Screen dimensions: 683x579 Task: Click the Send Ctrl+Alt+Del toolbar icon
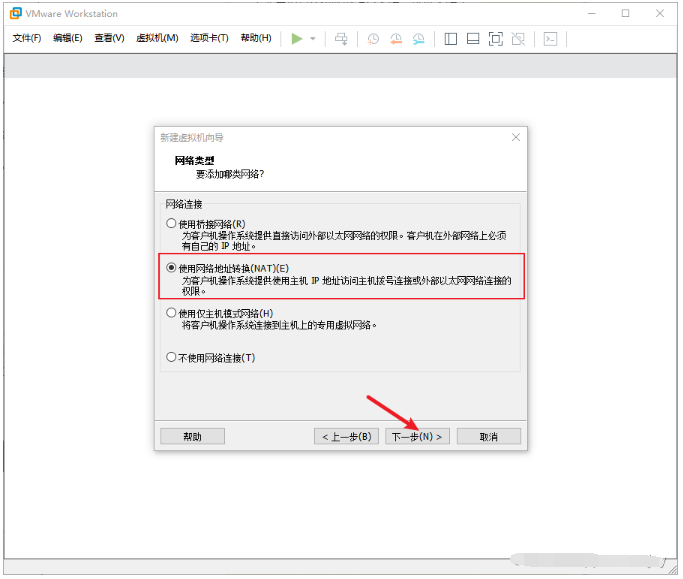[x=341, y=39]
